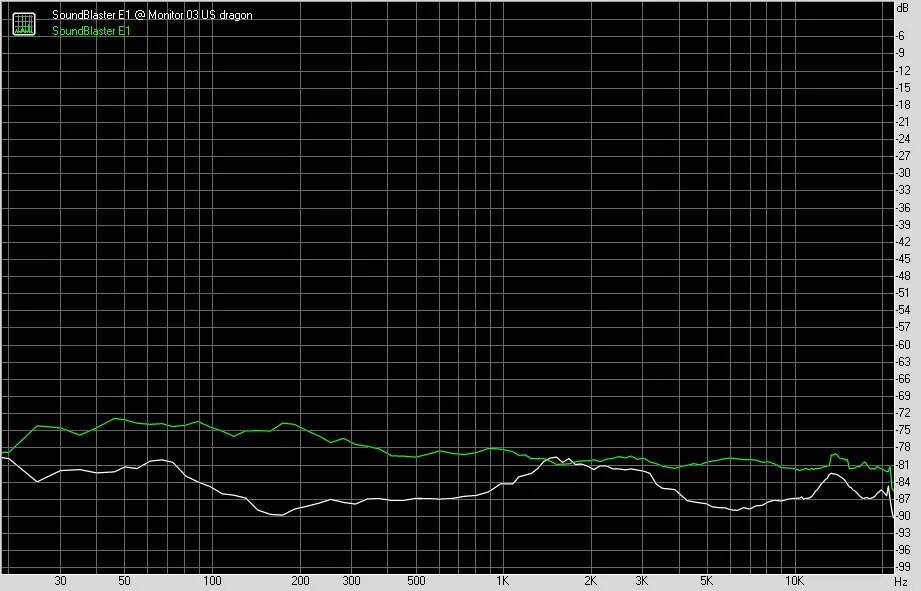Click the '30' frequency axis label

(x=60, y=581)
